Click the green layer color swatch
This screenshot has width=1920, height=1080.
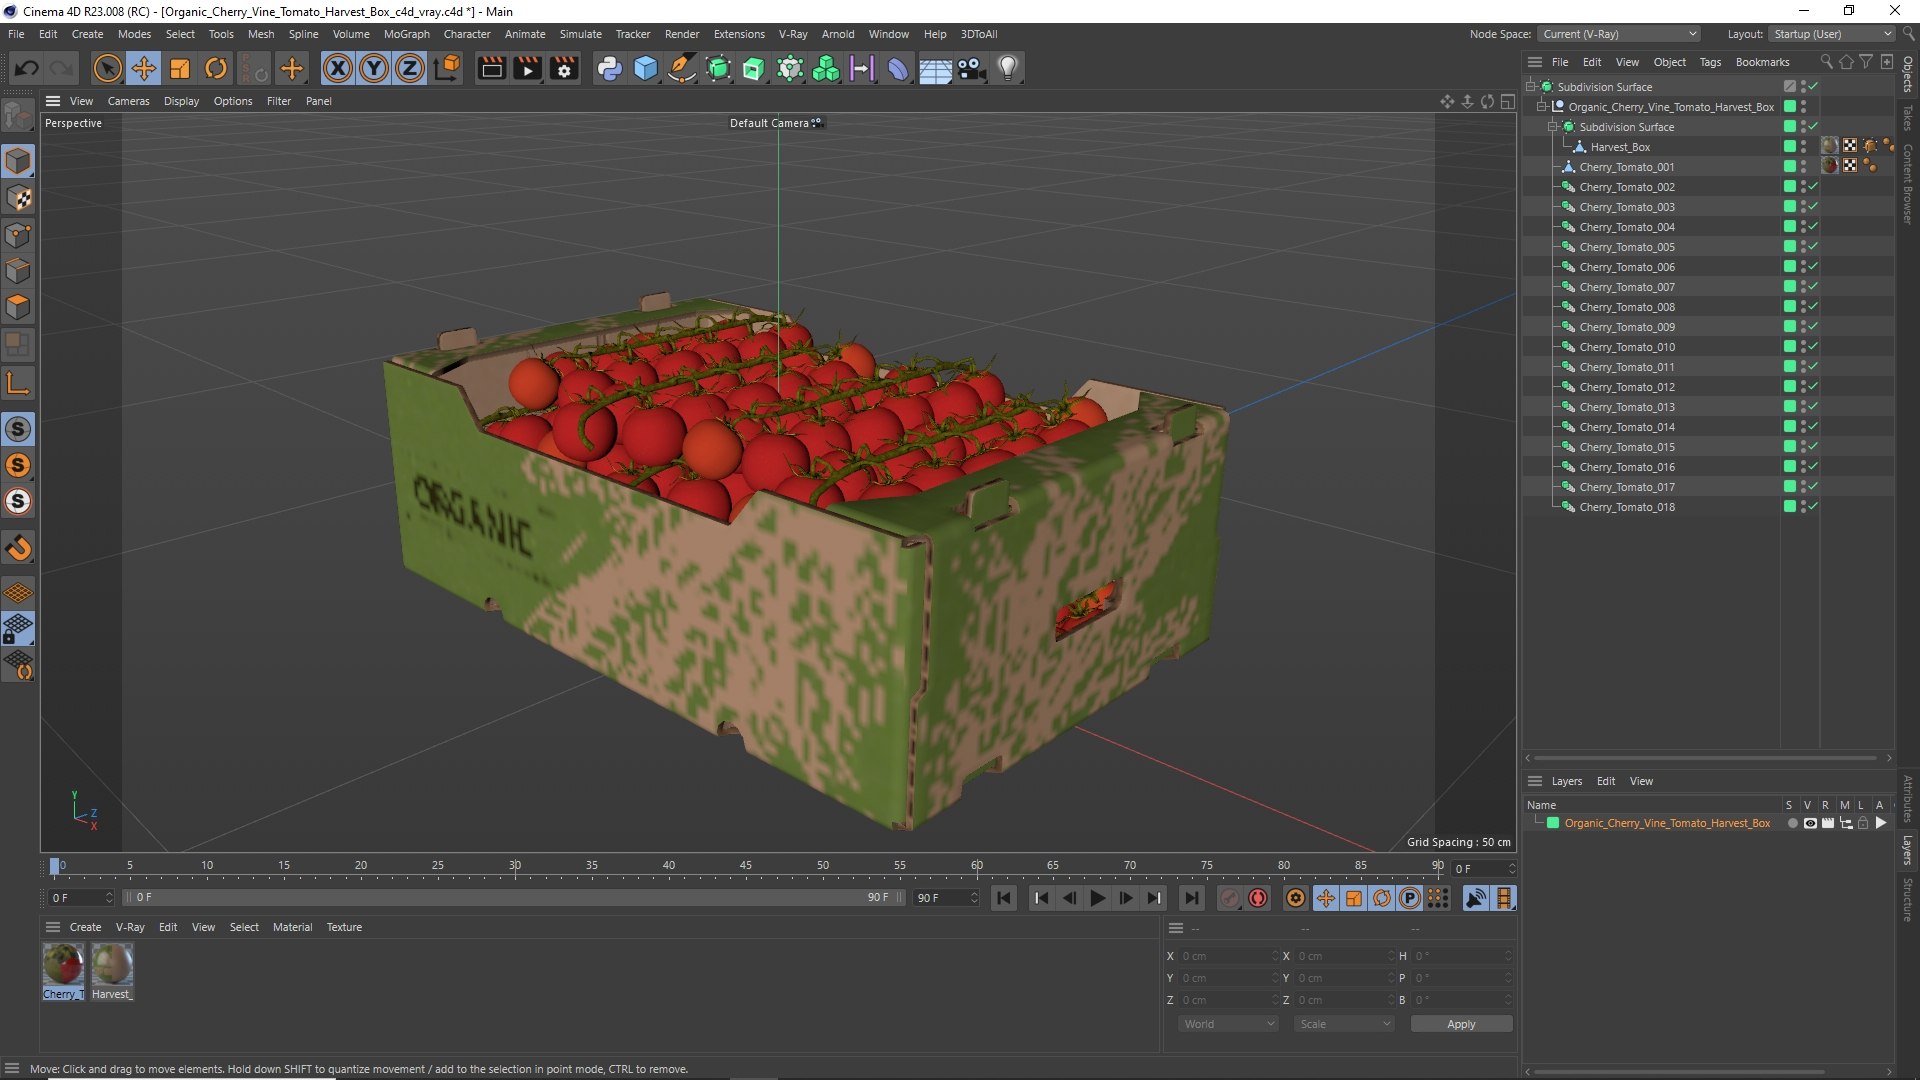(1553, 823)
